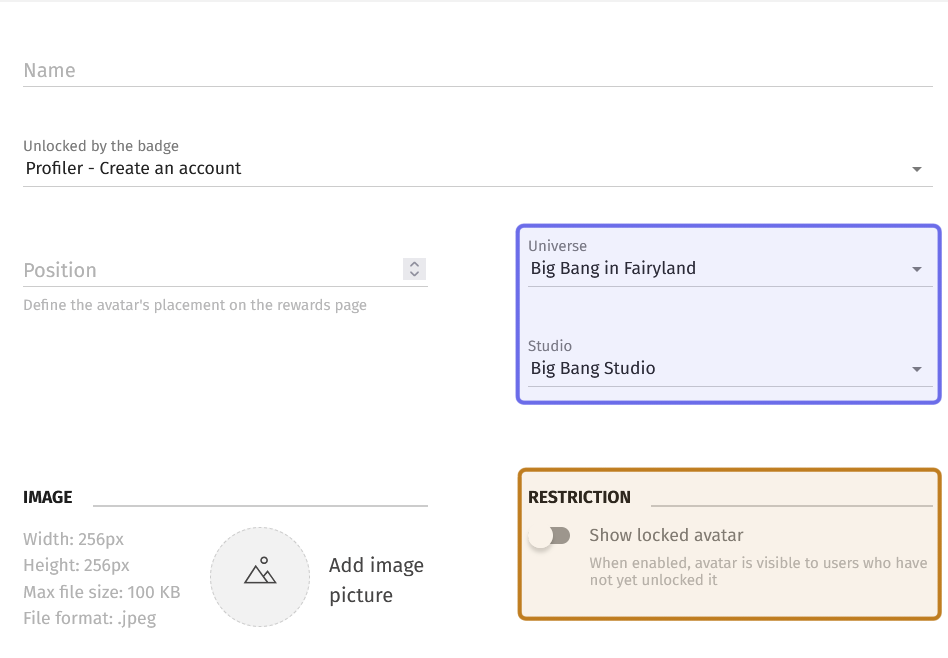Click the IMAGE section heading
Screen dimensions: 948x658
pyautogui.click(x=48, y=497)
